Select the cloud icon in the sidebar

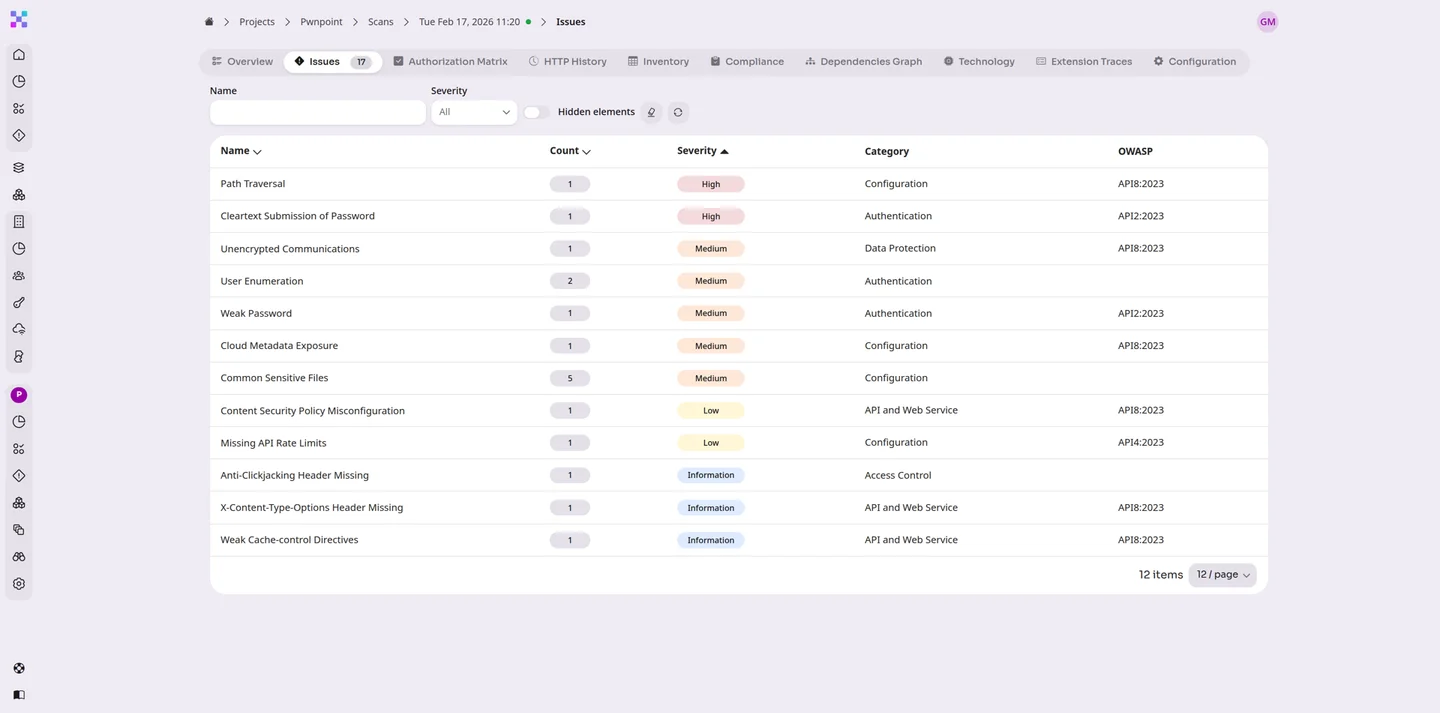coord(19,330)
